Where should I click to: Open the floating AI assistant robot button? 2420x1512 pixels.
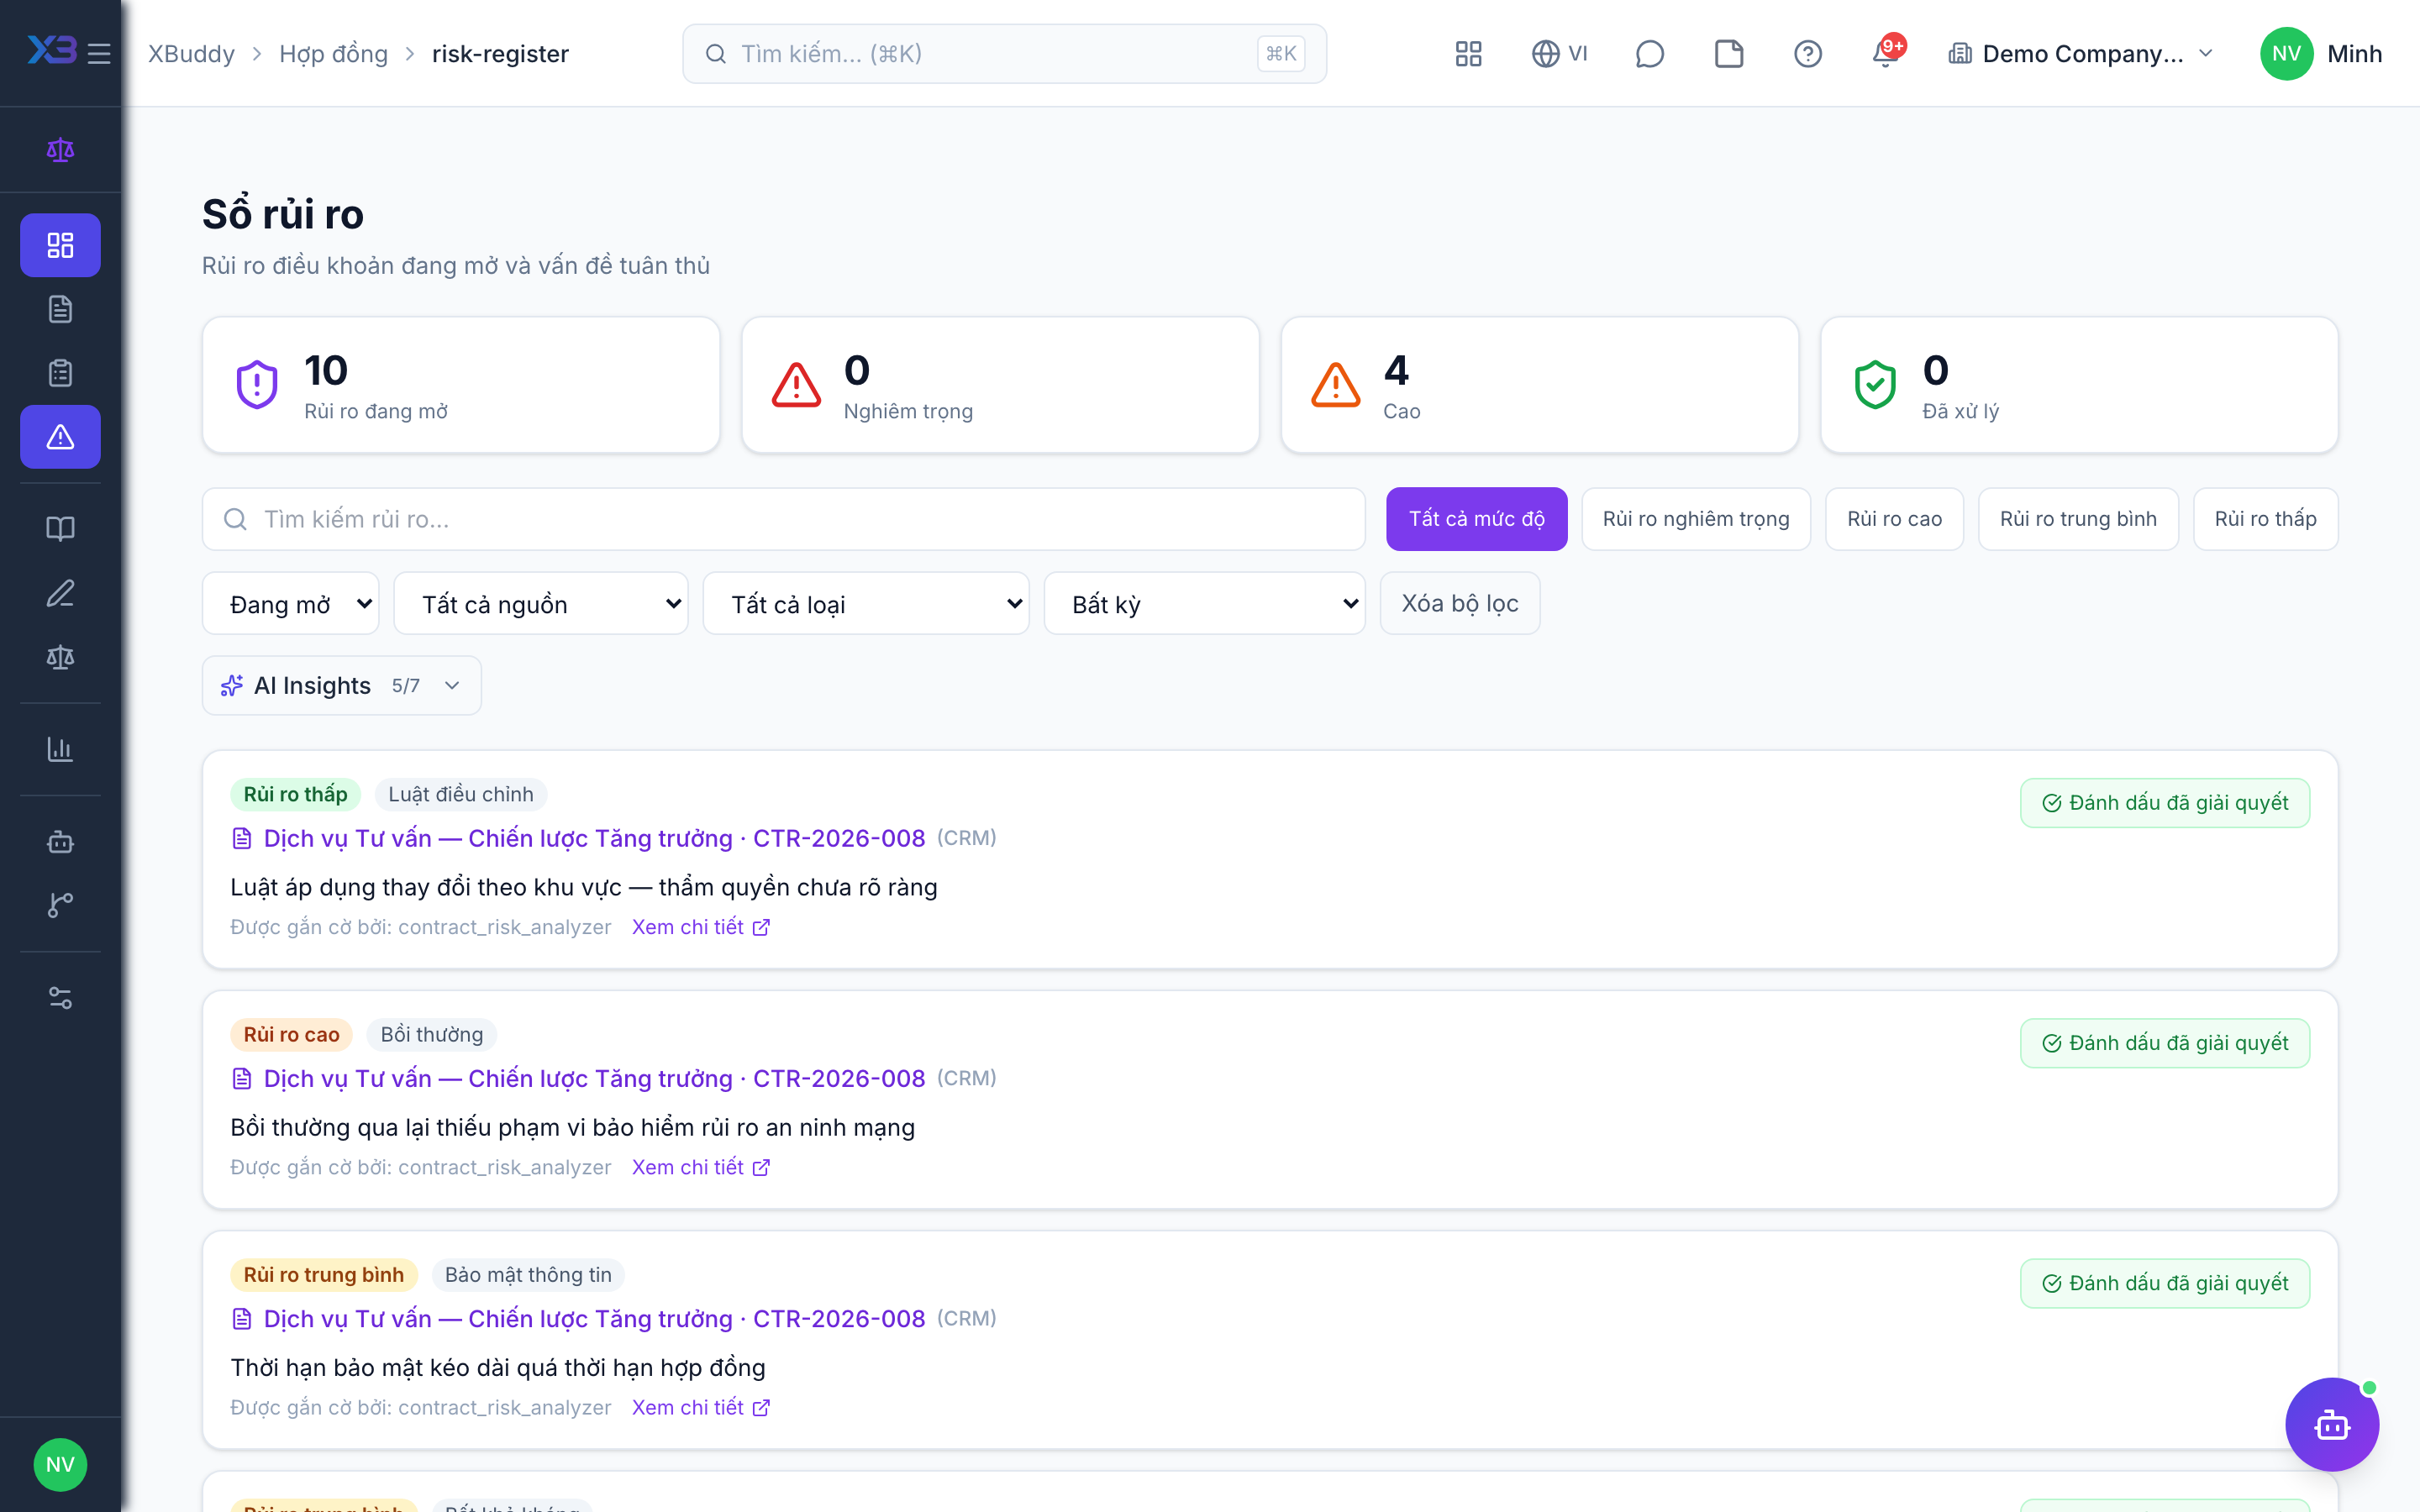pyautogui.click(x=2332, y=1424)
